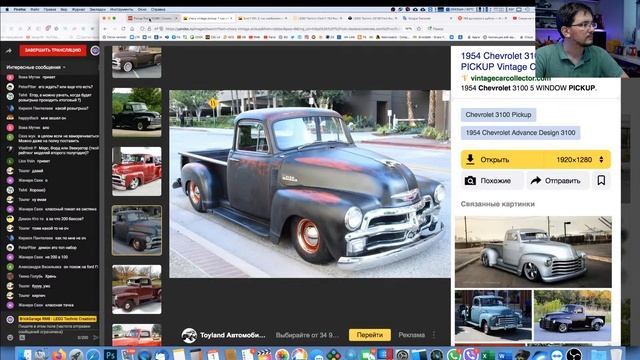Select the red pickup thumbnail in strip

[137, 171]
